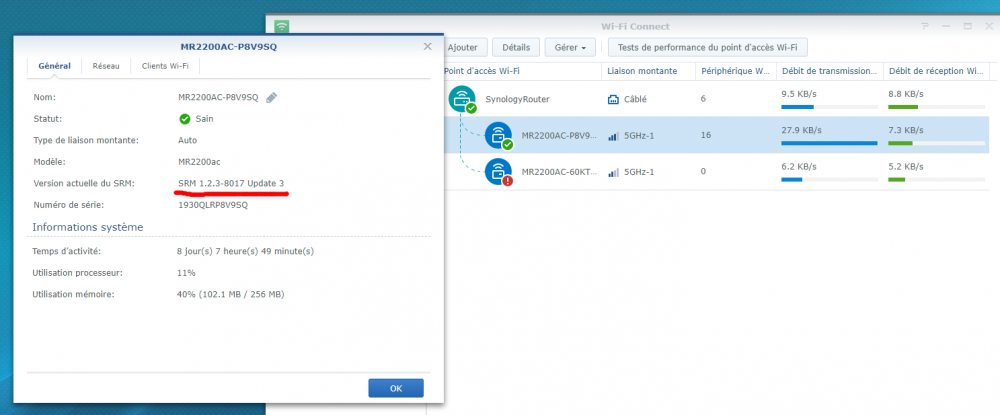Sort by Point d'accès Wi-Fi column header
Viewport: 1000px width, 415px height.
pos(521,71)
